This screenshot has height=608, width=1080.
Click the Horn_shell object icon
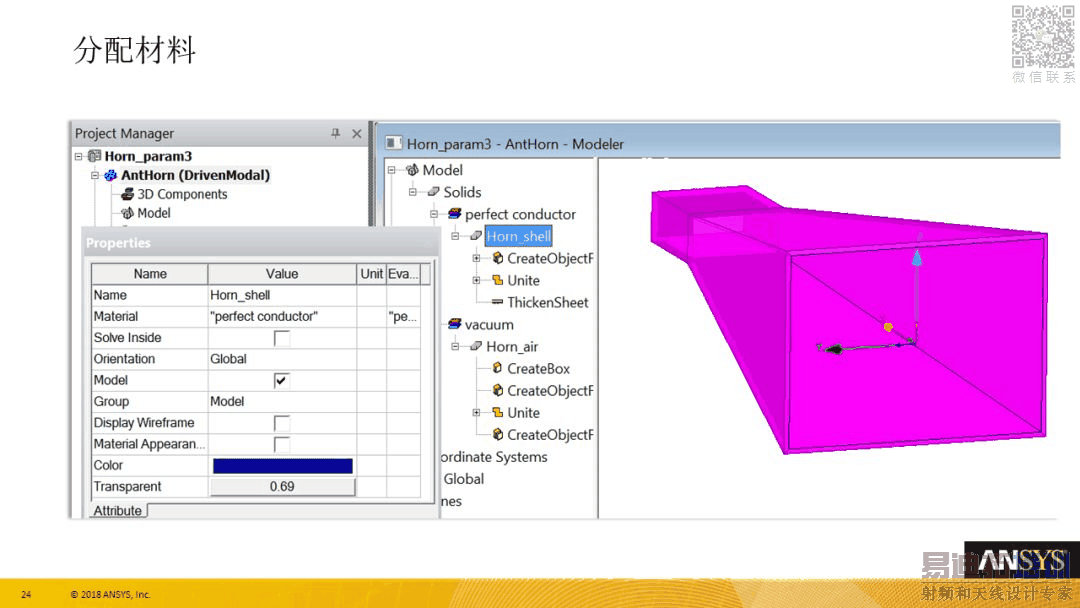(476, 236)
